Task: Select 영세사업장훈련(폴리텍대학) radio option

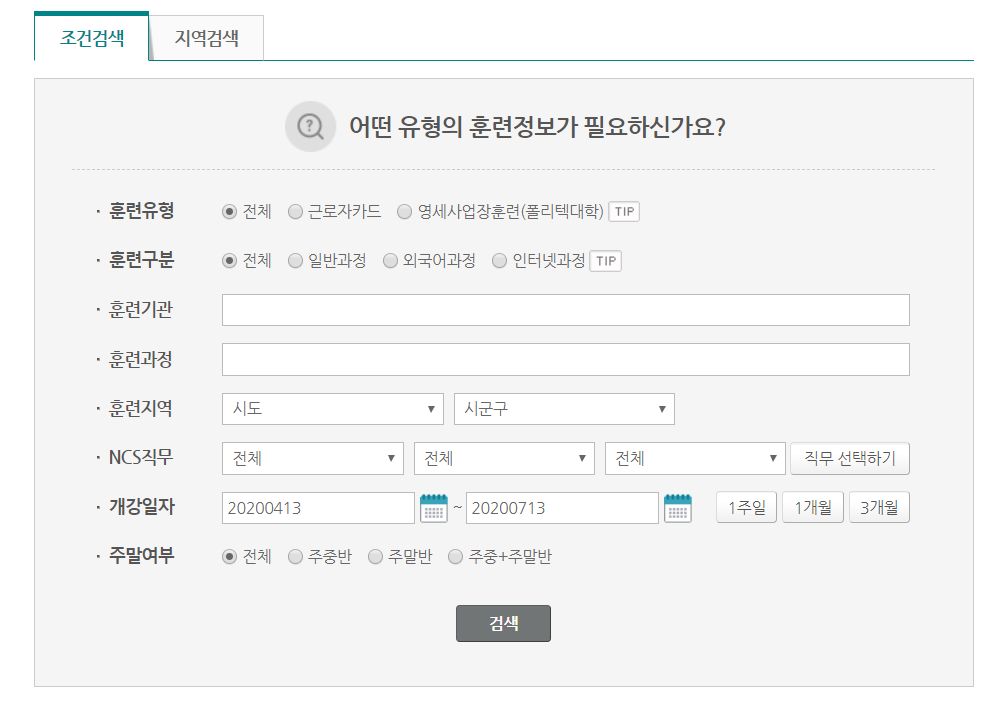Action: click(404, 211)
